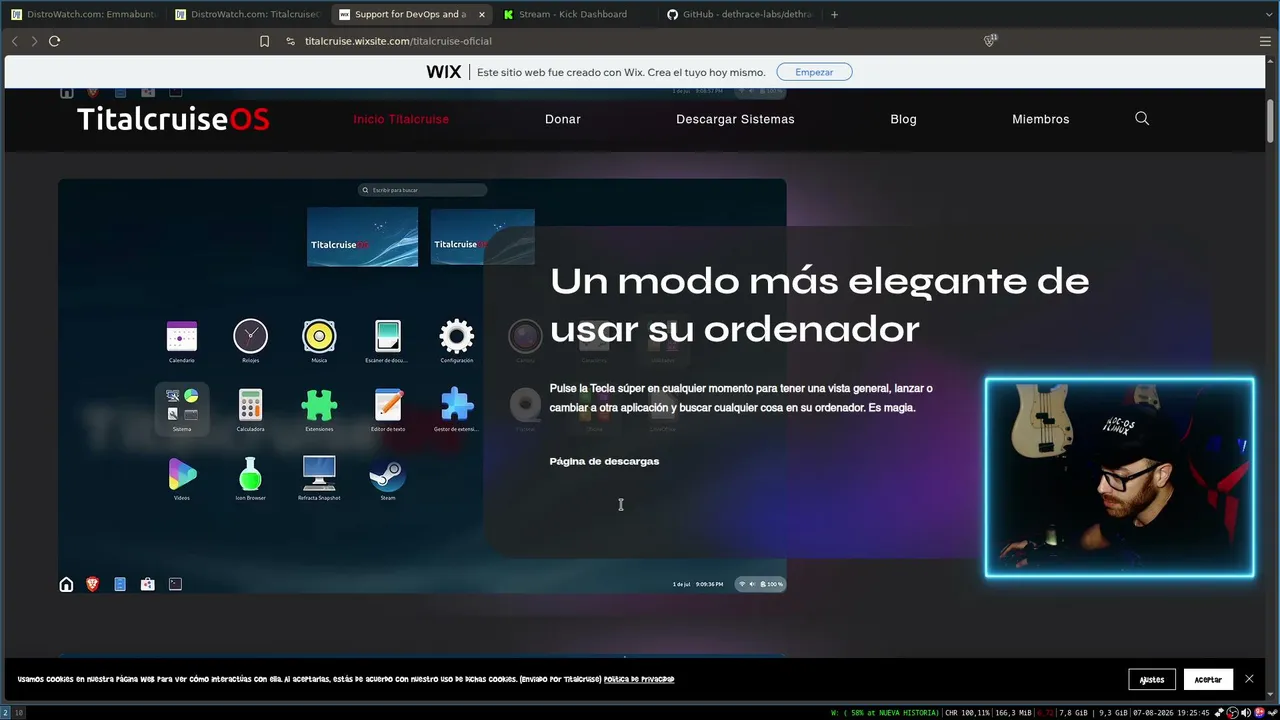1280x720 pixels.
Task: Click the date and time 07-08-2026 19:25:45
Action: (1171, 713)
